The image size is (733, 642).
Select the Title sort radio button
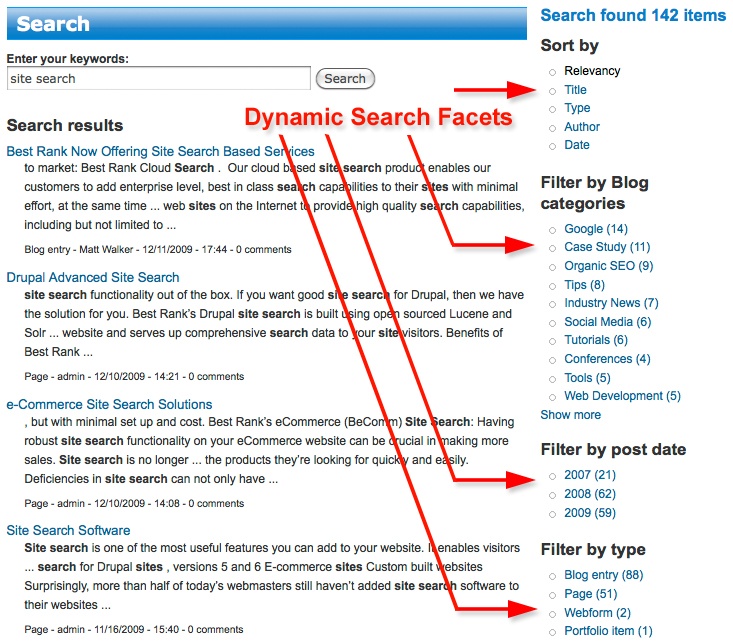pyautogui.click(x=553, y=91)
